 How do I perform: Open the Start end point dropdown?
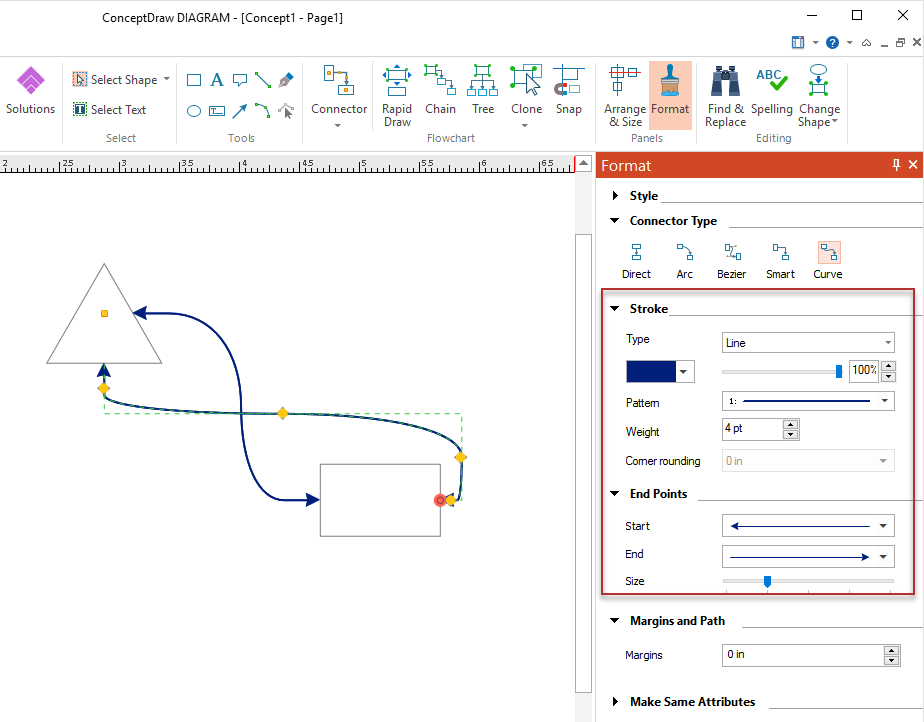coord(808,525)
